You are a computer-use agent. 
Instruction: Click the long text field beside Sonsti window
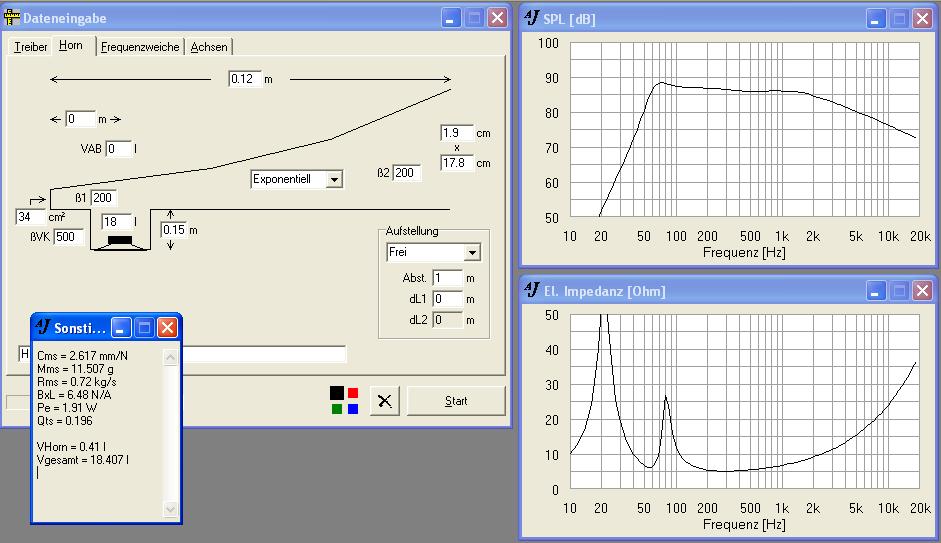point(182,354)
